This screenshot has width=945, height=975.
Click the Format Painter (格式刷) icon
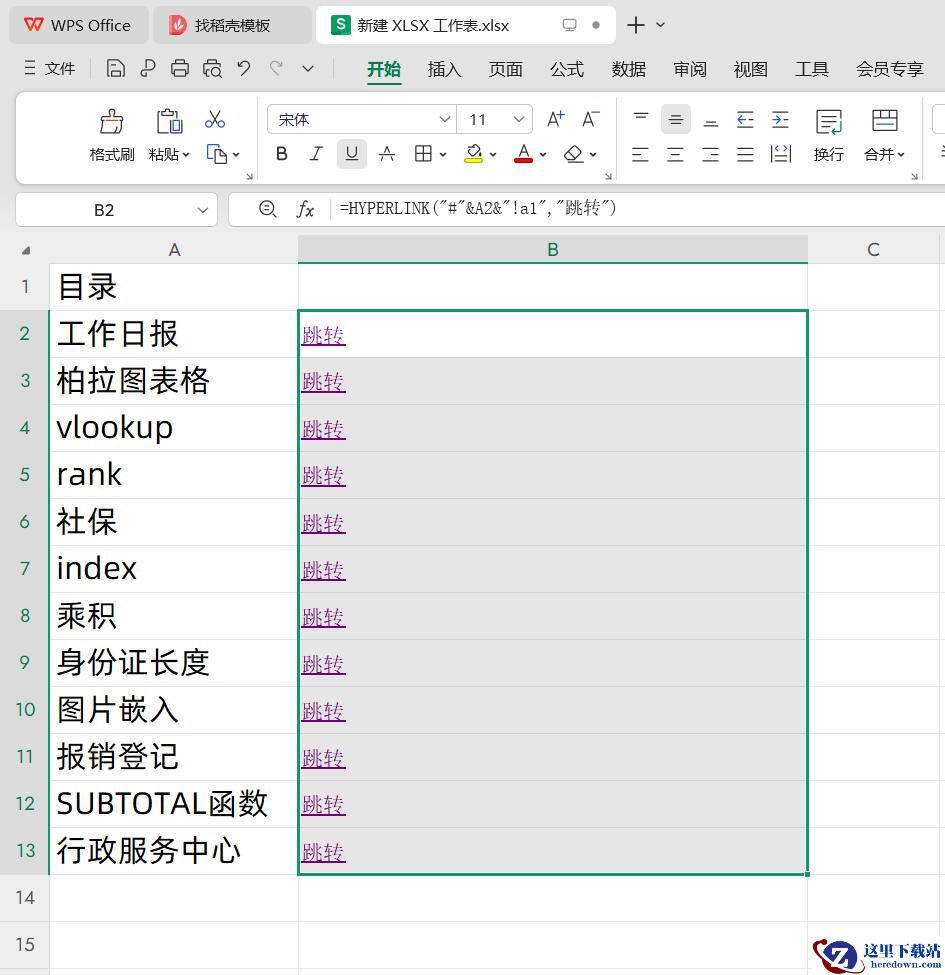tap(112, 121)
